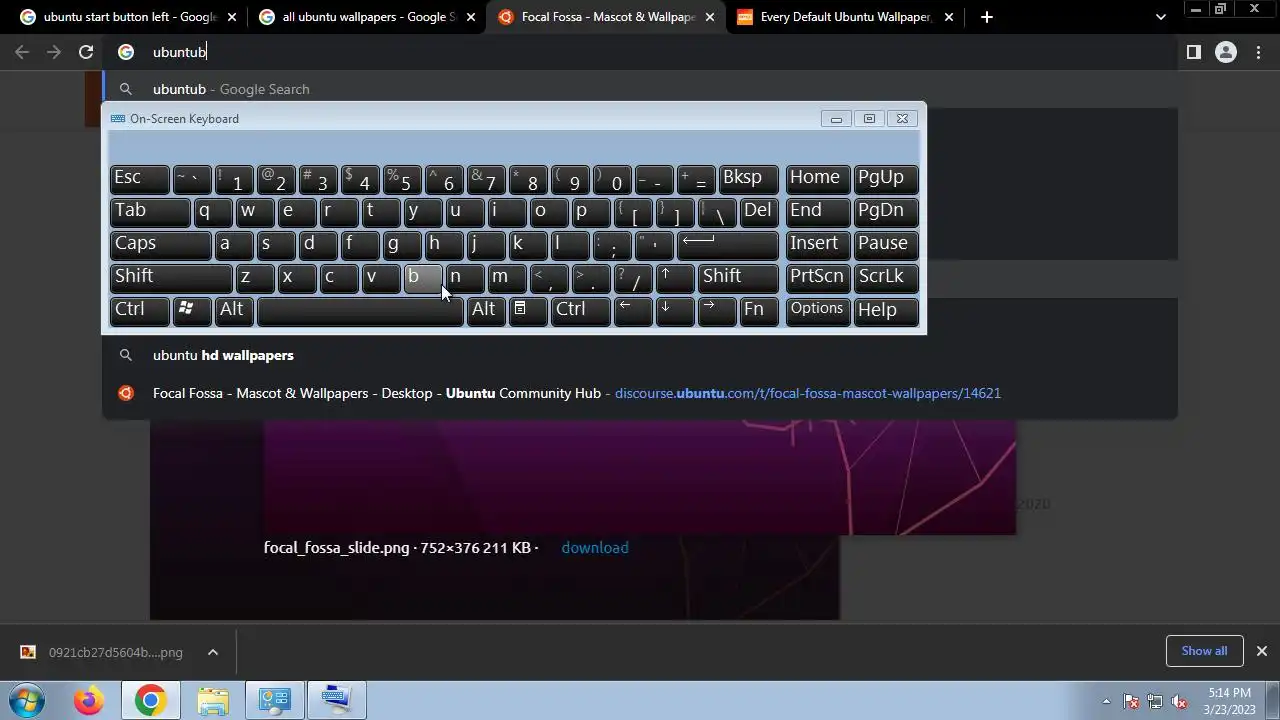Select the Focal Fossa Mascot tab
Screen dimensions: 1280x720
[x=608, y=17]
